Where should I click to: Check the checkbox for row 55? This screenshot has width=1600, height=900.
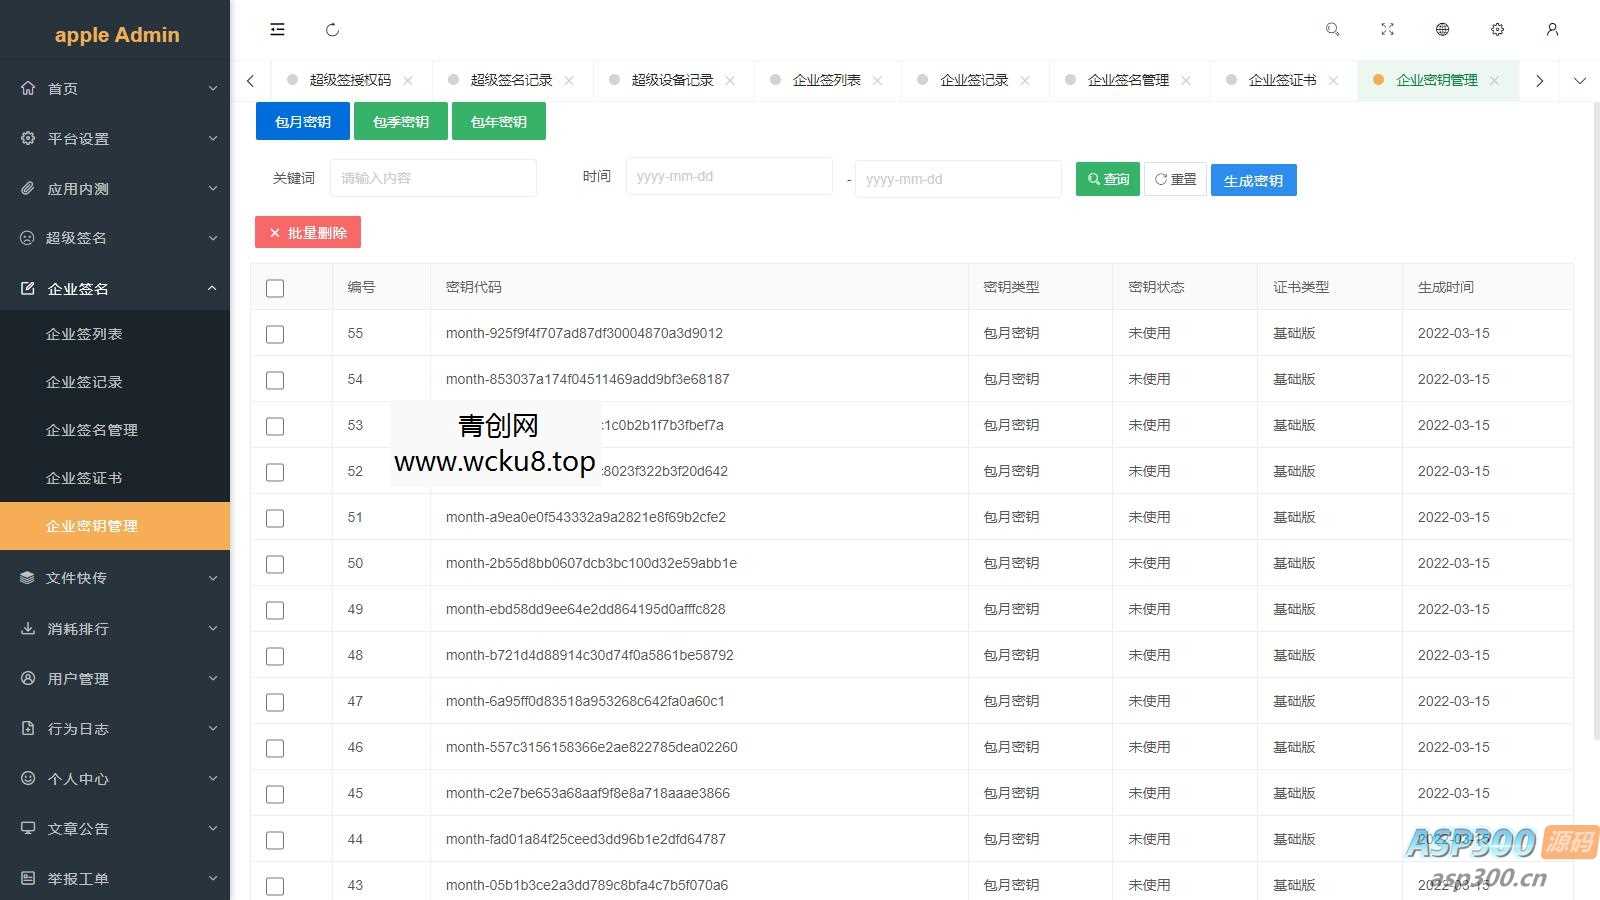point(275,334)
